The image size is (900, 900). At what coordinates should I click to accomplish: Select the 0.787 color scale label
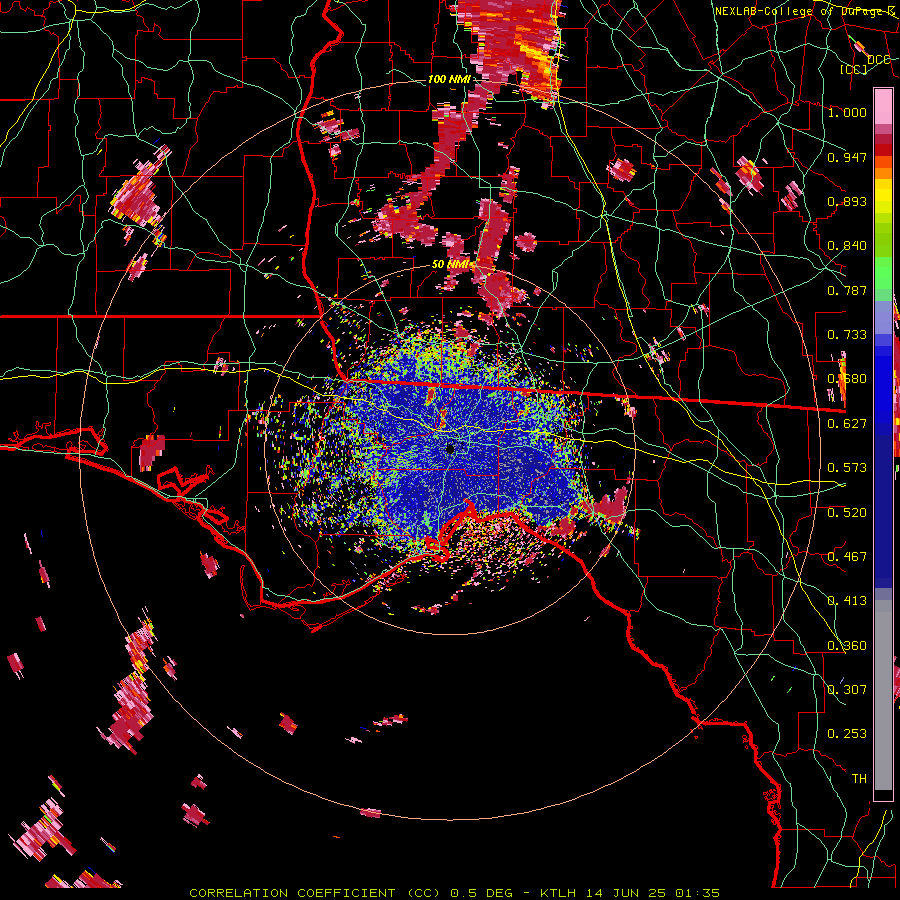(x=847, y=290)
